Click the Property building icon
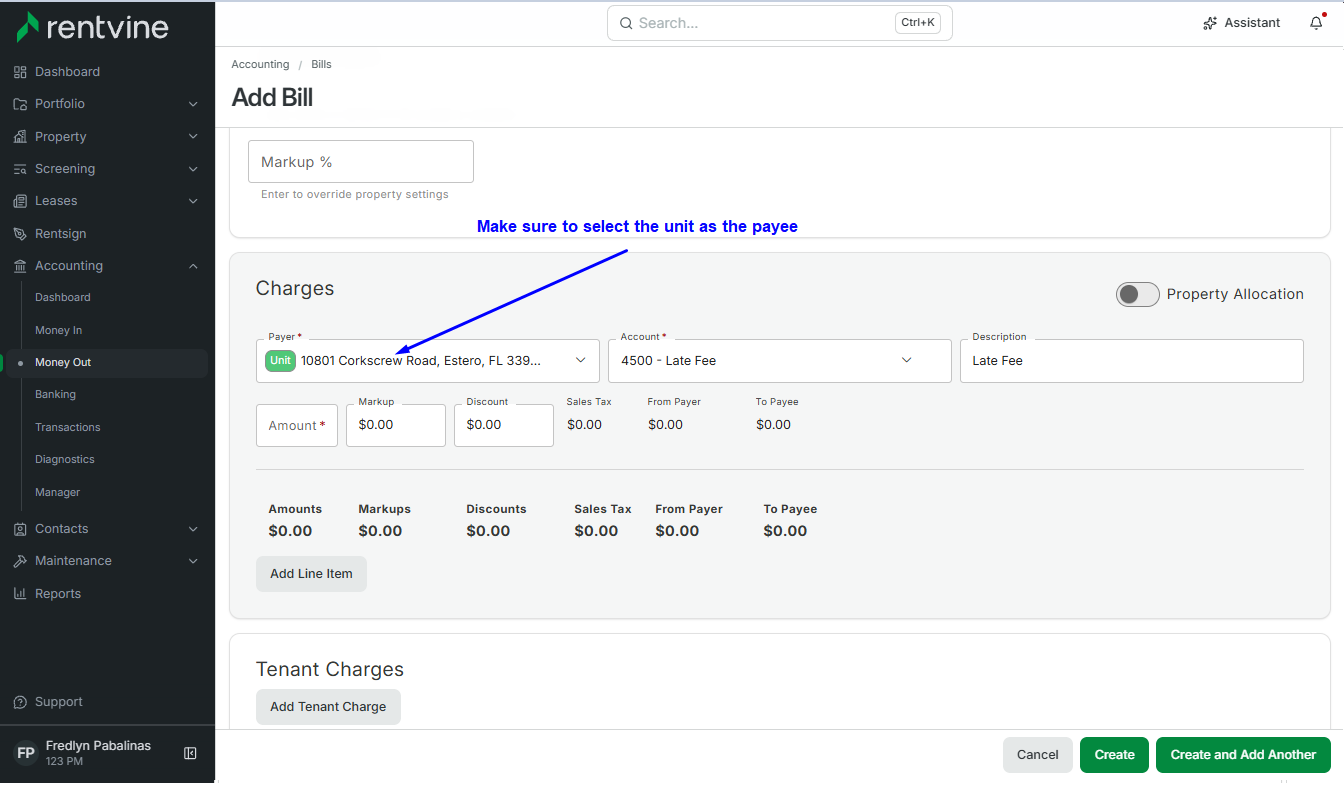 [20, 137]
